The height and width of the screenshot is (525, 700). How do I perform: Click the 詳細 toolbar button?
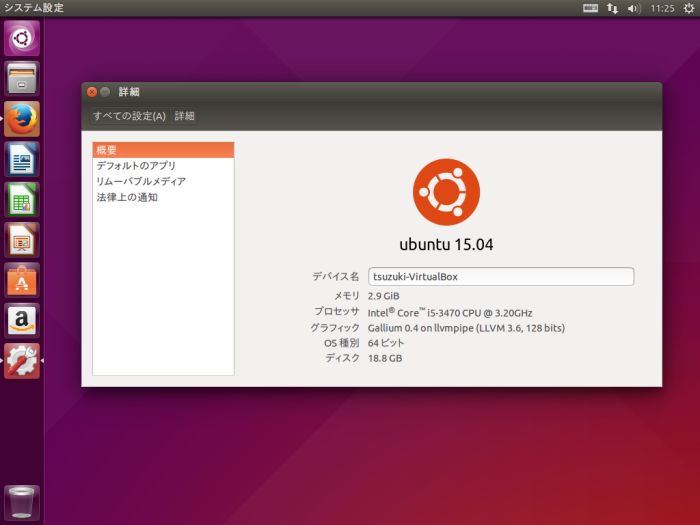pos(184,116)
